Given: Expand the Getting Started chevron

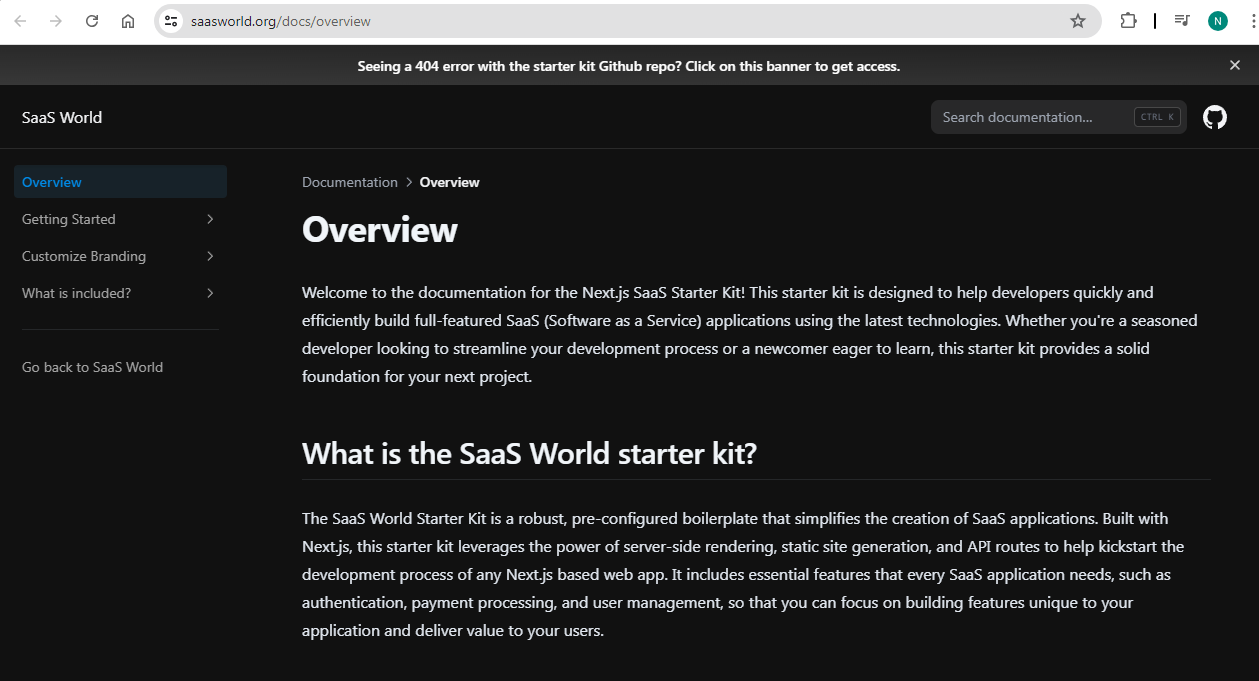Looking at the screenshot, I should pos(210,219).
